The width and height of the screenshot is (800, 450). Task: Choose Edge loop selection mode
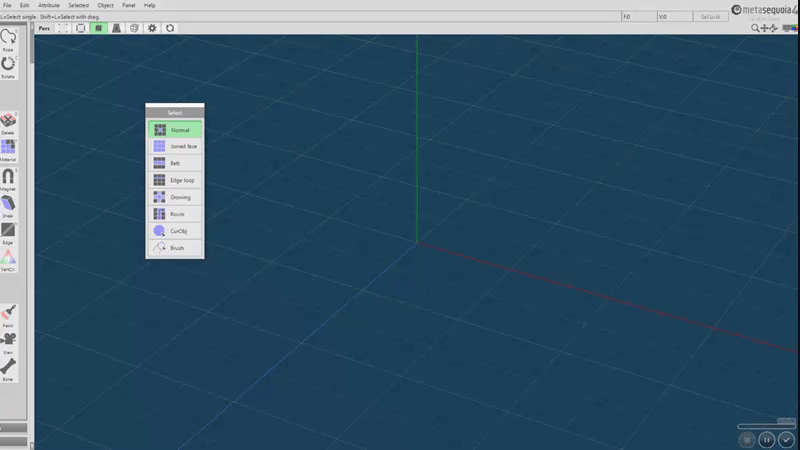coord(175,180)
